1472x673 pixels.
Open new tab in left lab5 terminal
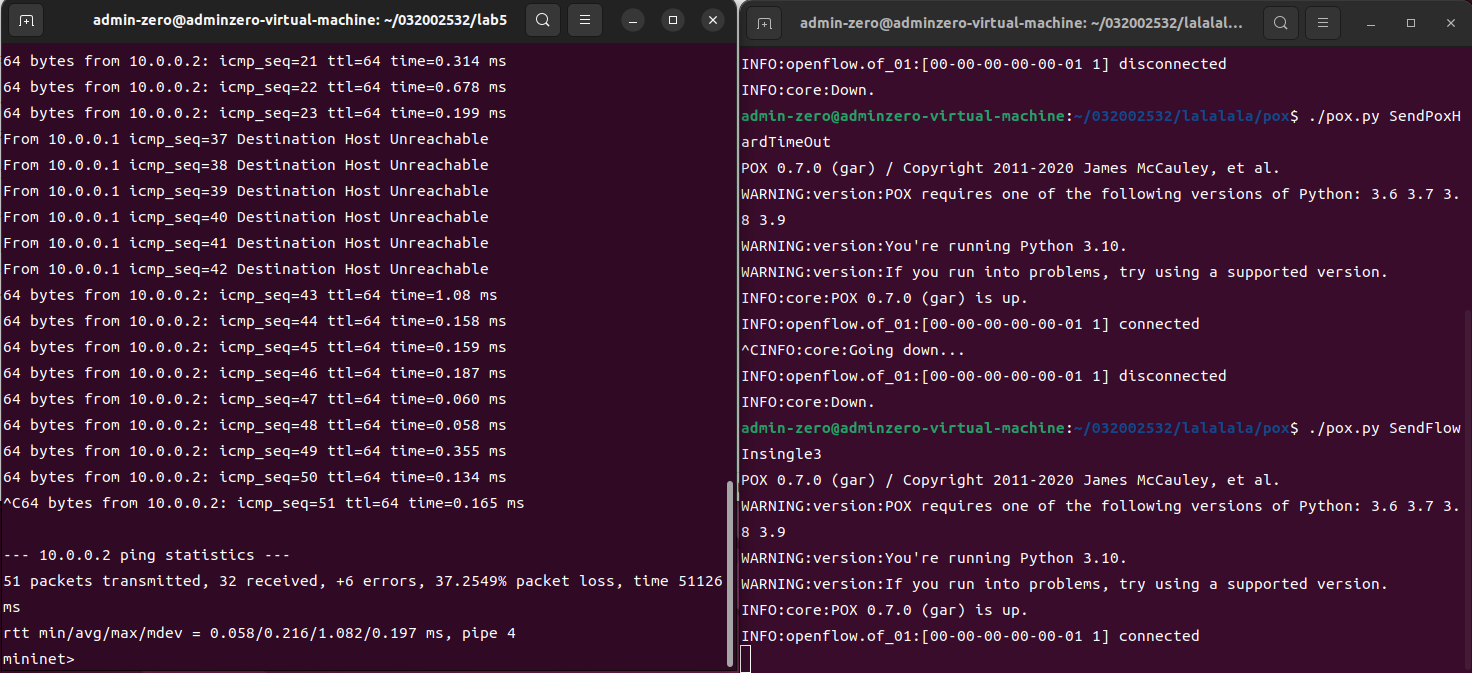point(27,20)
